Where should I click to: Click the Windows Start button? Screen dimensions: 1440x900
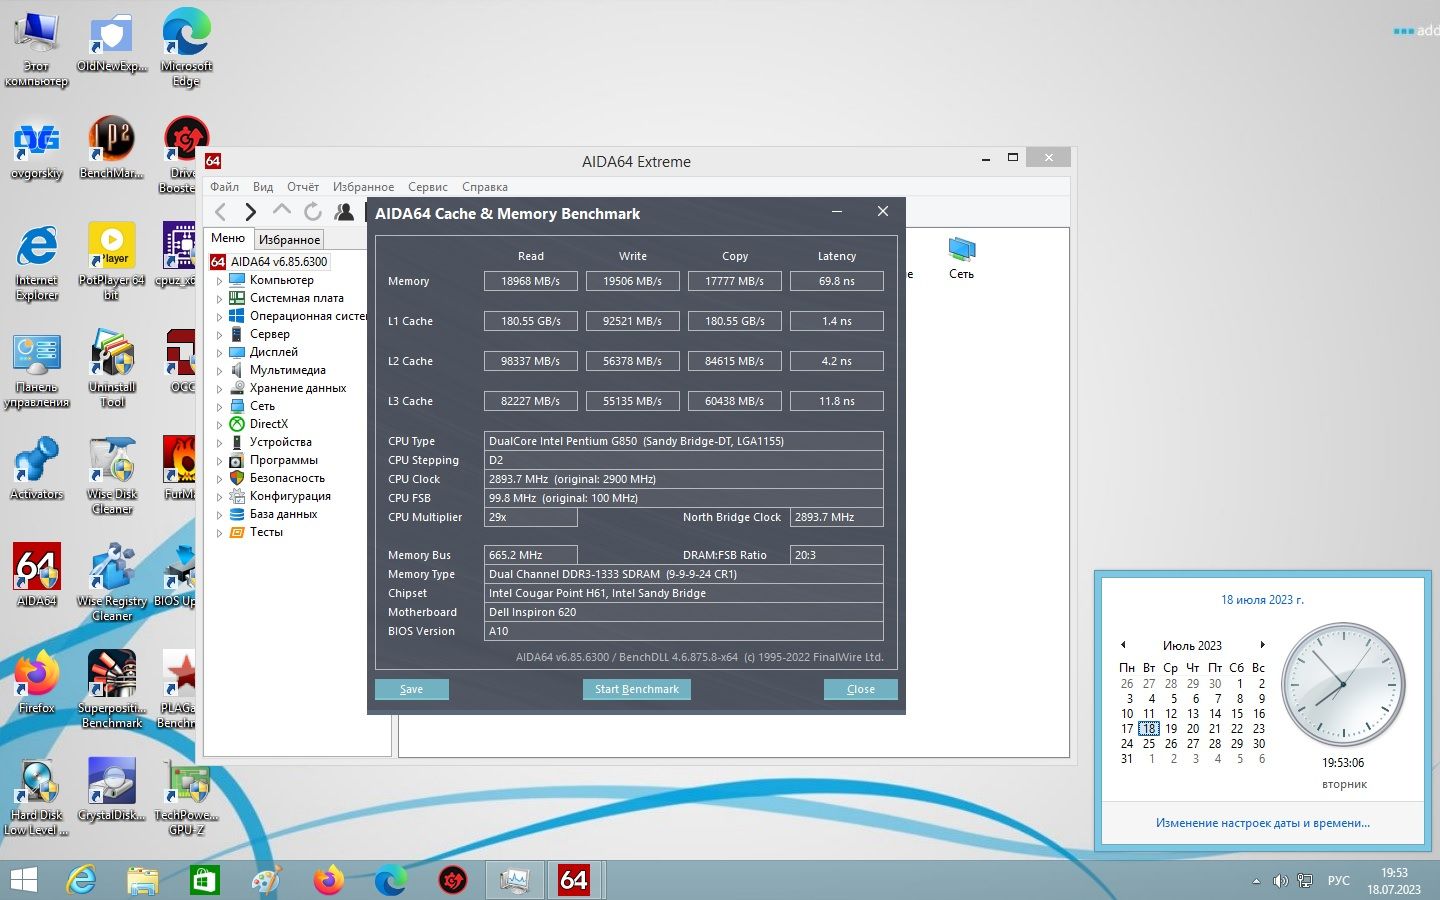23,880
